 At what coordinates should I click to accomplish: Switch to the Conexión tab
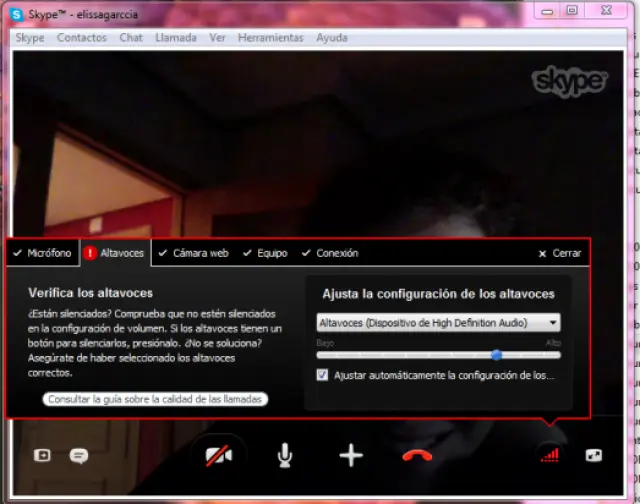(330, 253)
